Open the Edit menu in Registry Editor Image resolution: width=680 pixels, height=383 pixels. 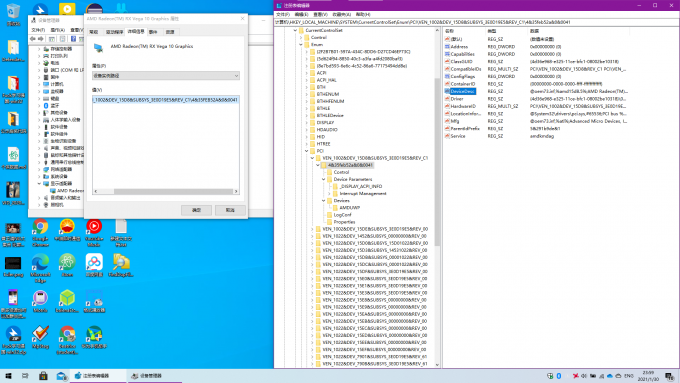pos(301,14)
